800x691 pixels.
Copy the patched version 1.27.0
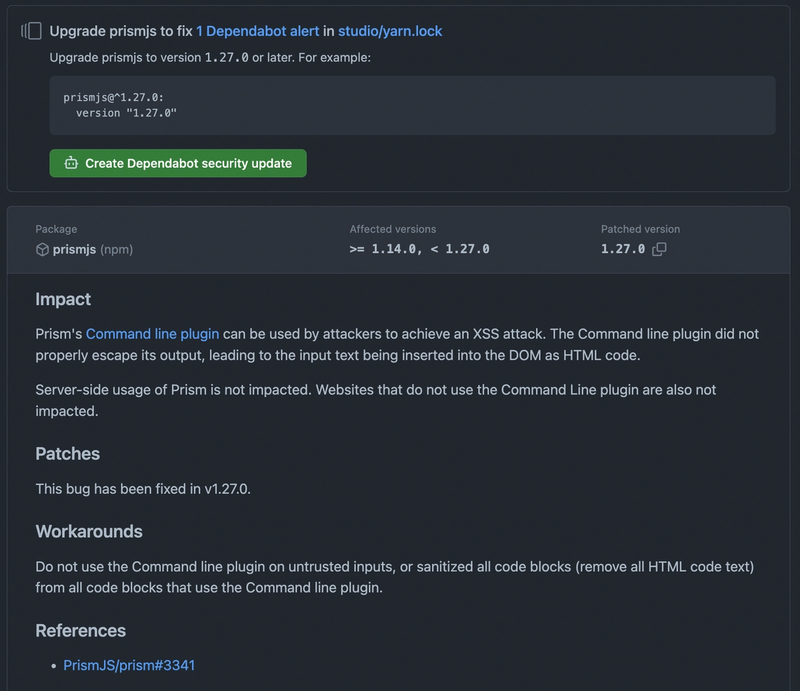coord(659,249)
